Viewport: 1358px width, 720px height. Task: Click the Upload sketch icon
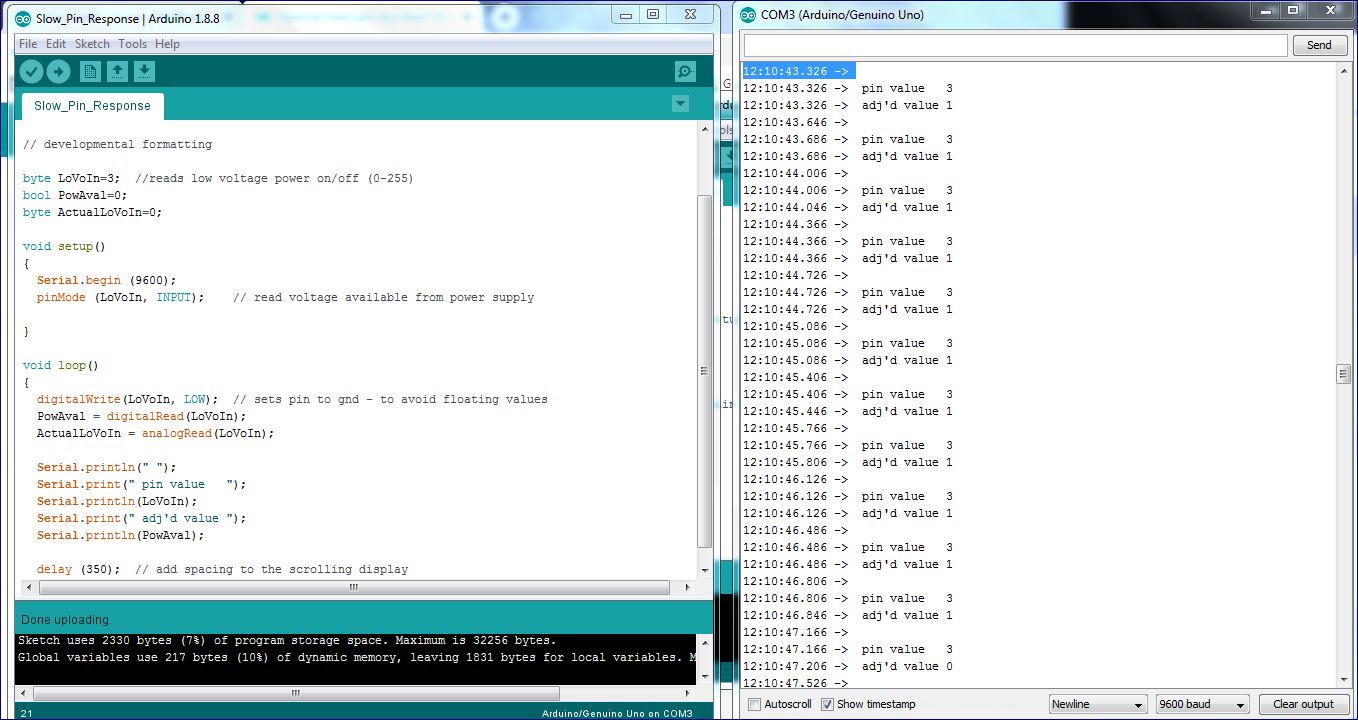pyautogui.click(x=59, y=71)
